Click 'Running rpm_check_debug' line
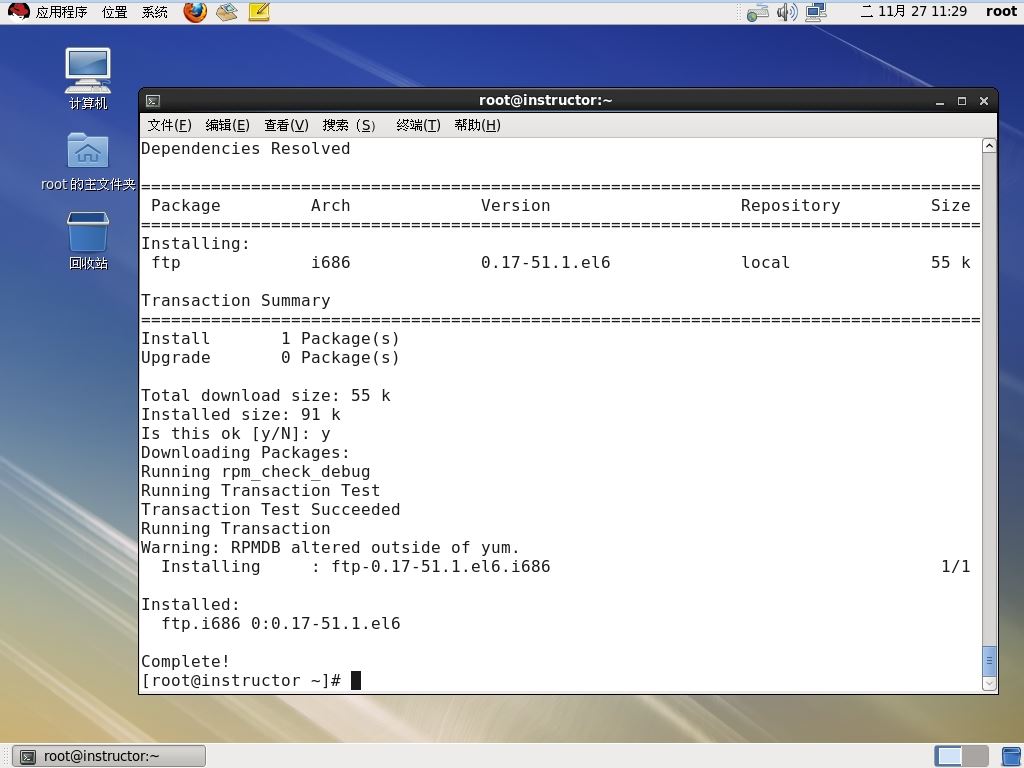Screen dimensions: 1024x768 point(256,472)
